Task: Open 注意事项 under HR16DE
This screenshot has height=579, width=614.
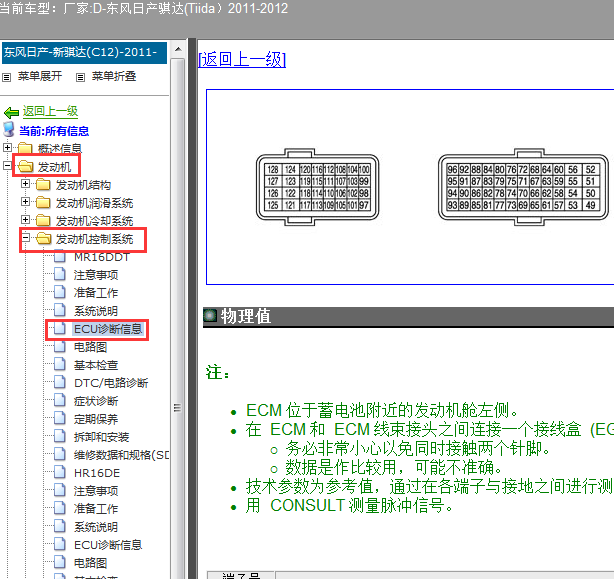Action: [x=96, y=491]
